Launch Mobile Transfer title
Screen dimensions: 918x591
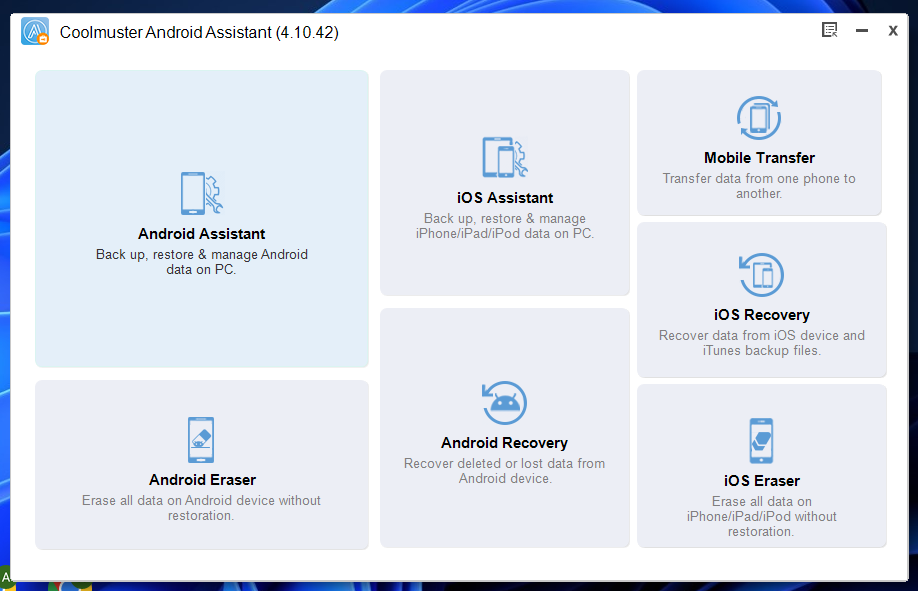[x=759, y=158]
